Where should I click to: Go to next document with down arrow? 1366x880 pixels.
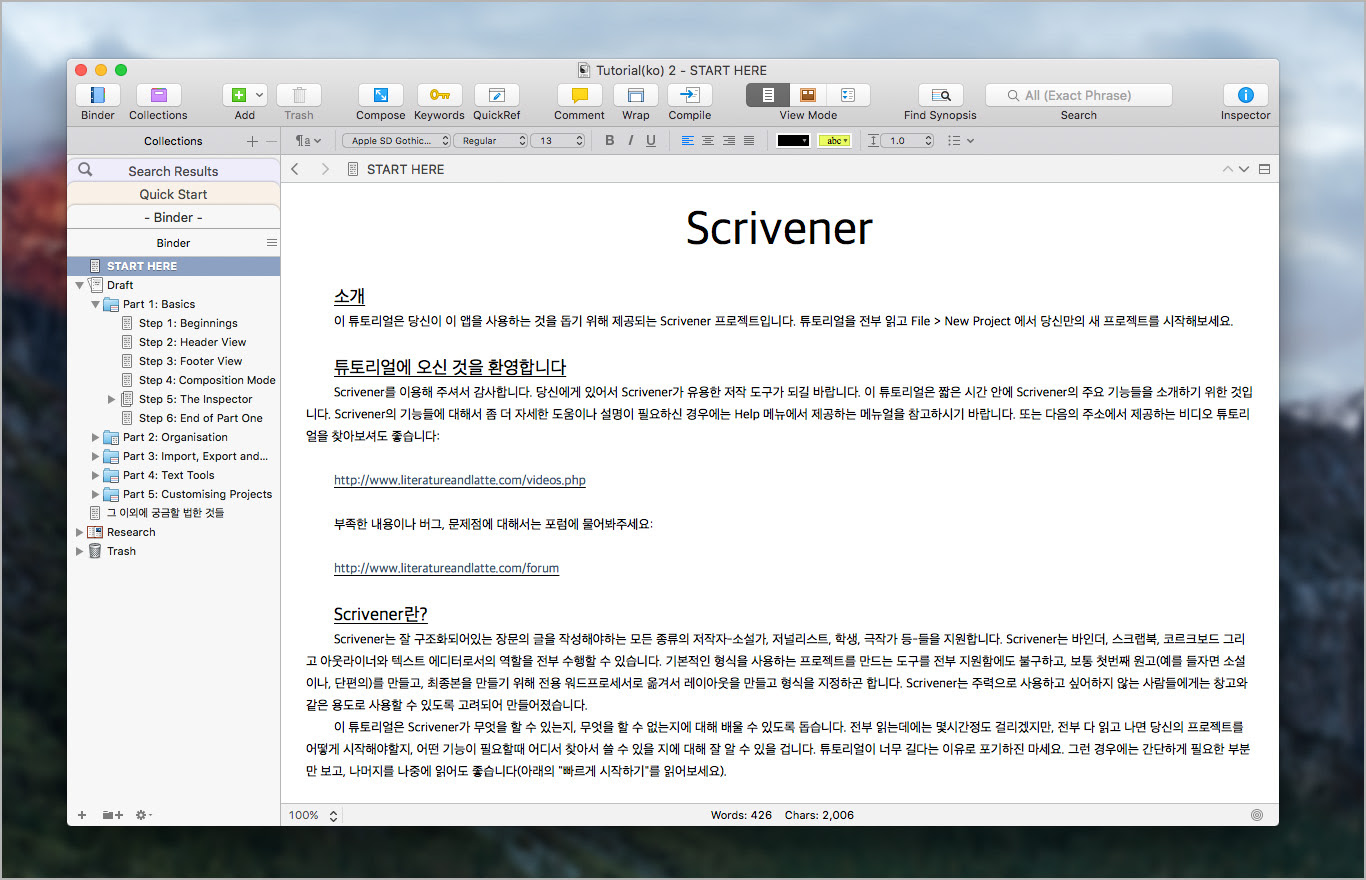click(1244, 169)
